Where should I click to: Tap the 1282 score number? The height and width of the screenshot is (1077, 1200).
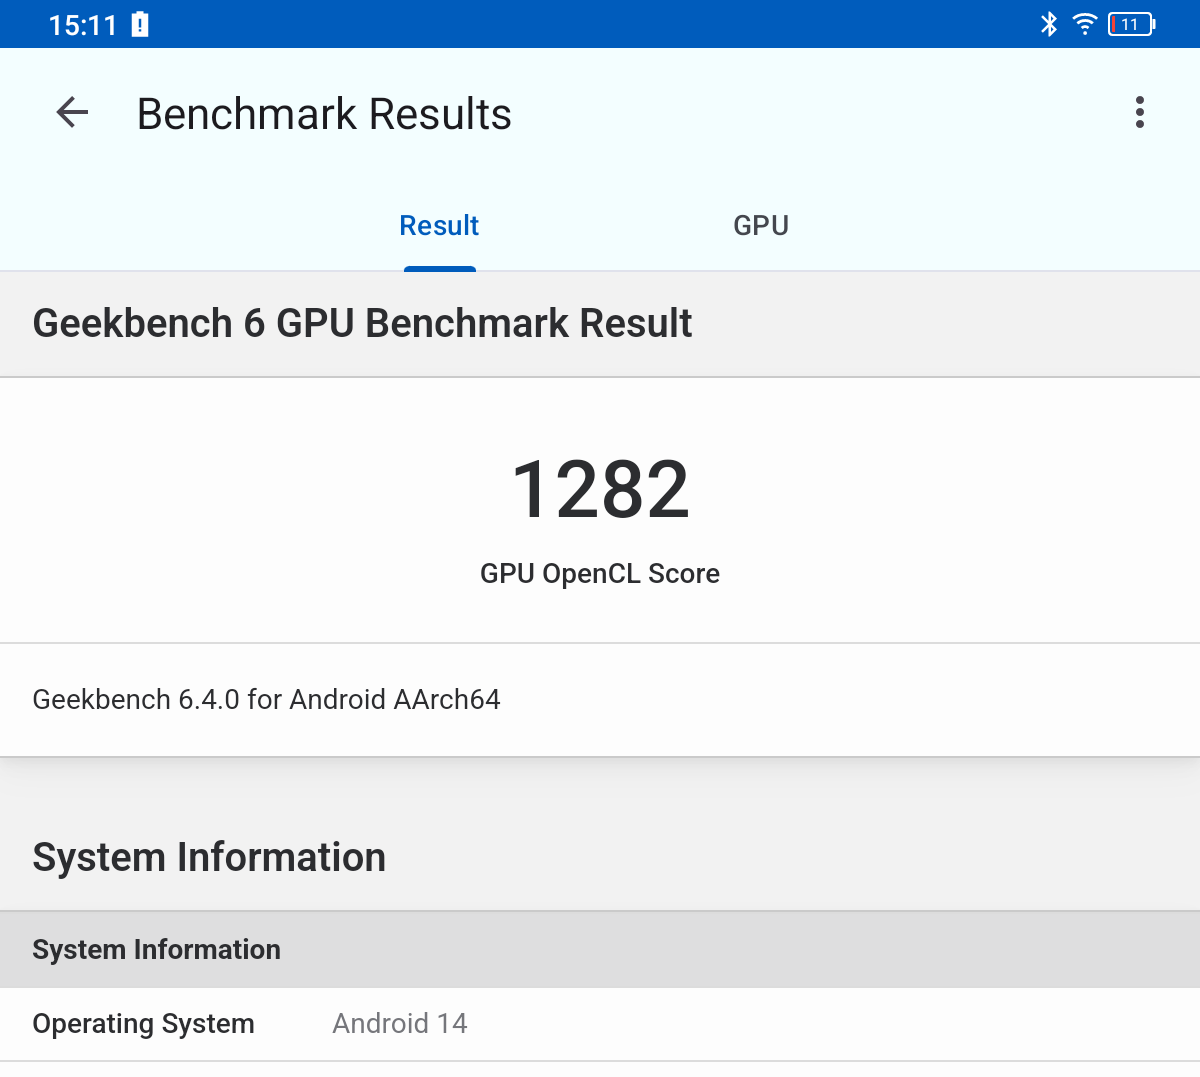pyautogui.click(x=600, y=490)
